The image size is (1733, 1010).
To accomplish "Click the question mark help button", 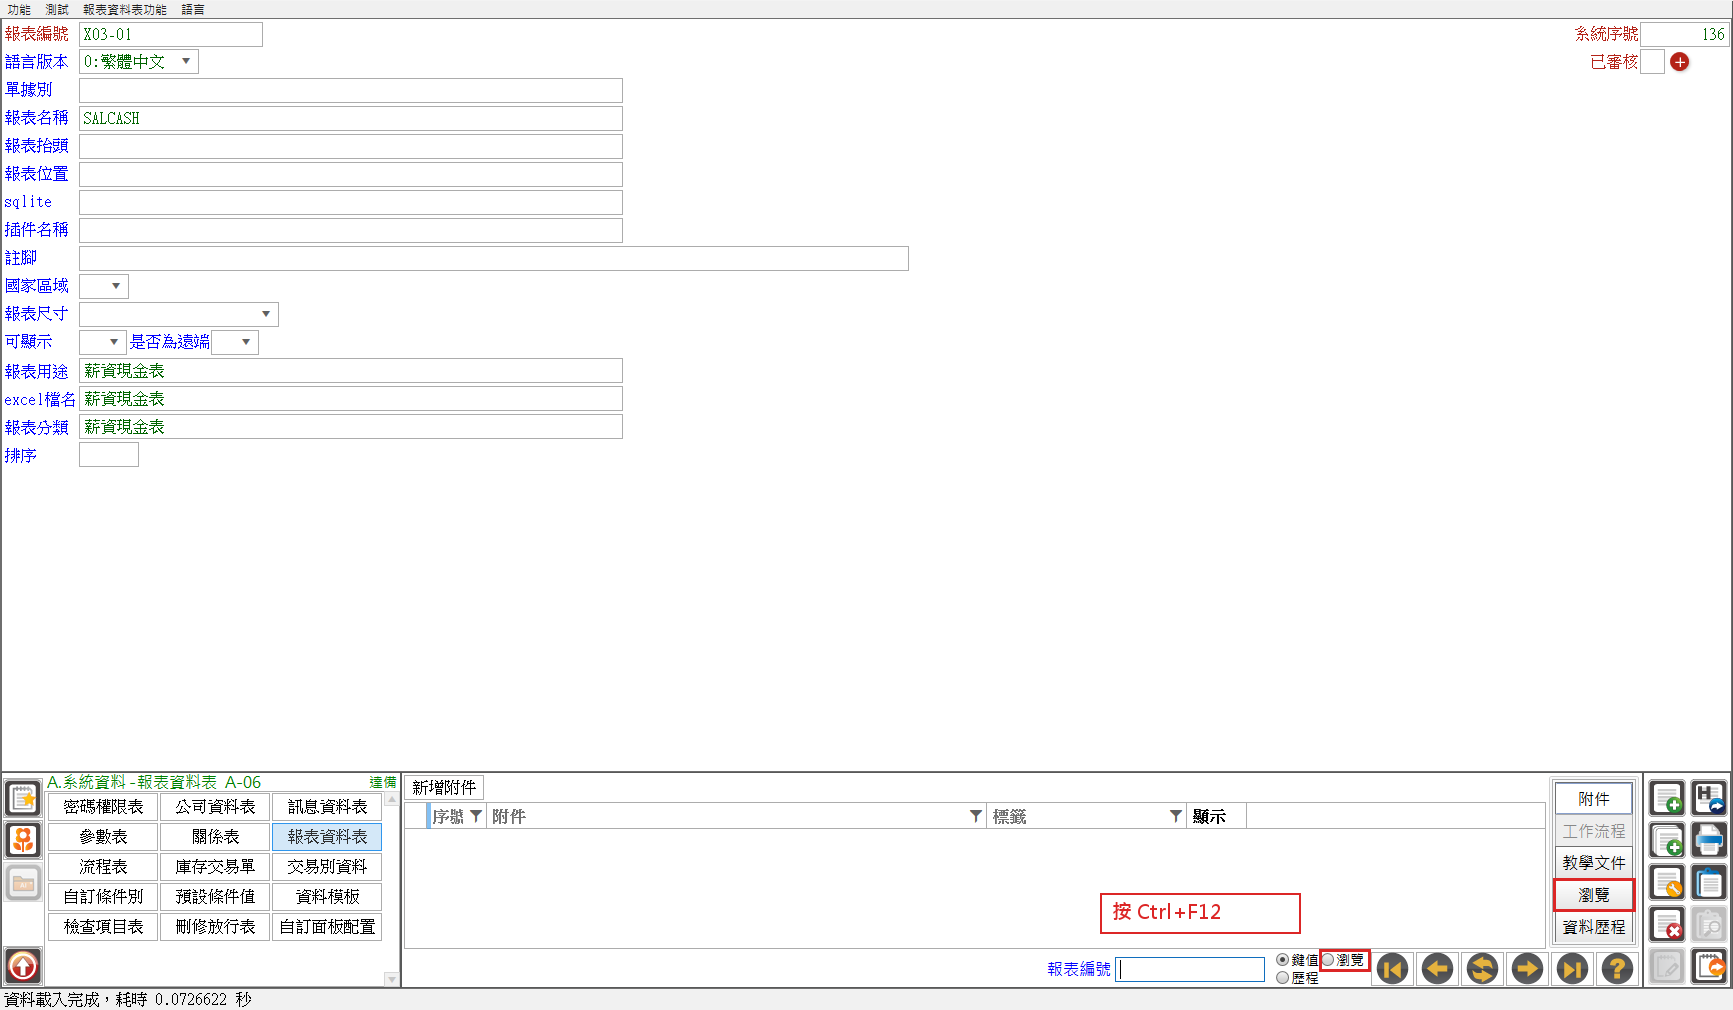I will (1617, 969).
